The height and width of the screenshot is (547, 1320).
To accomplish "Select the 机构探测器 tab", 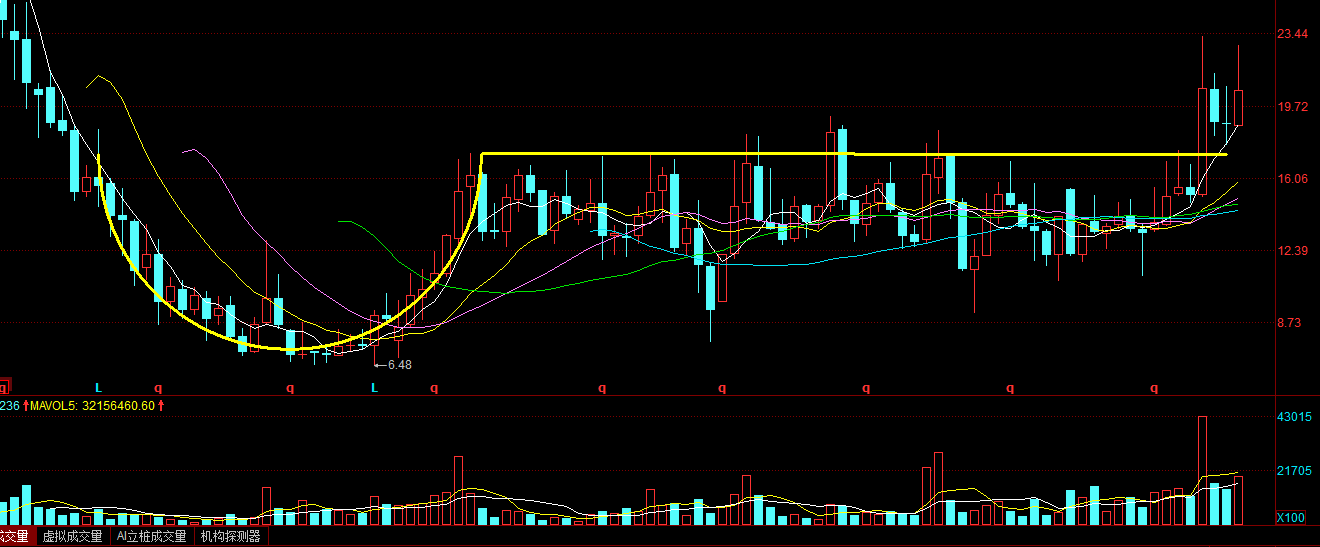I will [230, 537].
